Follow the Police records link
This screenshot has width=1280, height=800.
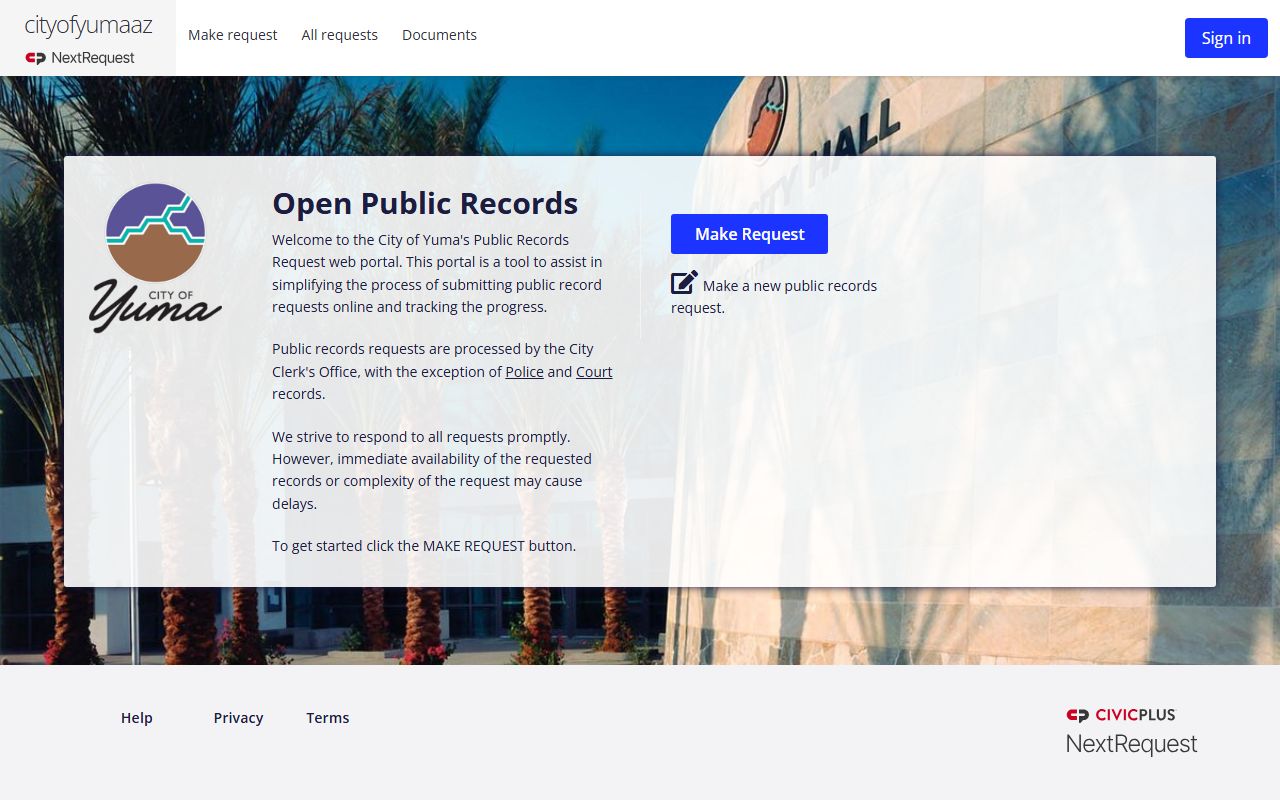[524, 372]
